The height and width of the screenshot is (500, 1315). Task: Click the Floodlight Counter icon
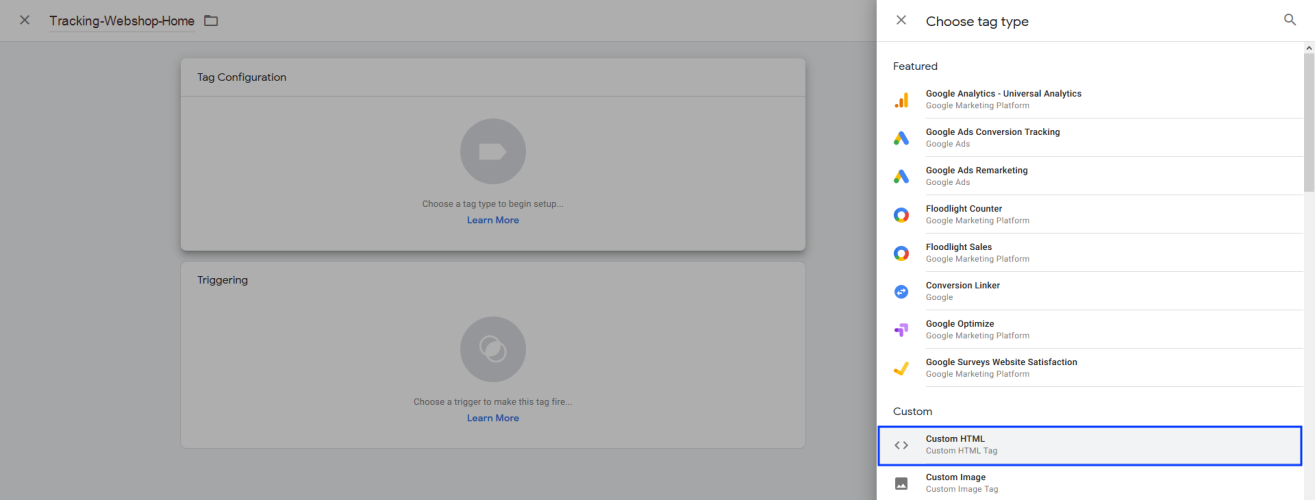901,215
